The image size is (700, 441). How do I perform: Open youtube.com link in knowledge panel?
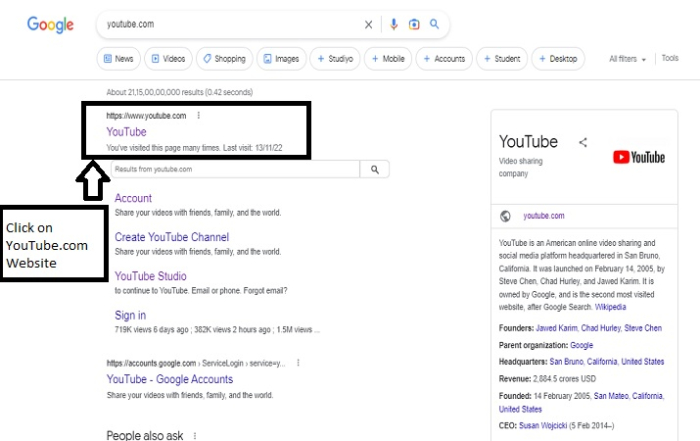tap(544, 216)
